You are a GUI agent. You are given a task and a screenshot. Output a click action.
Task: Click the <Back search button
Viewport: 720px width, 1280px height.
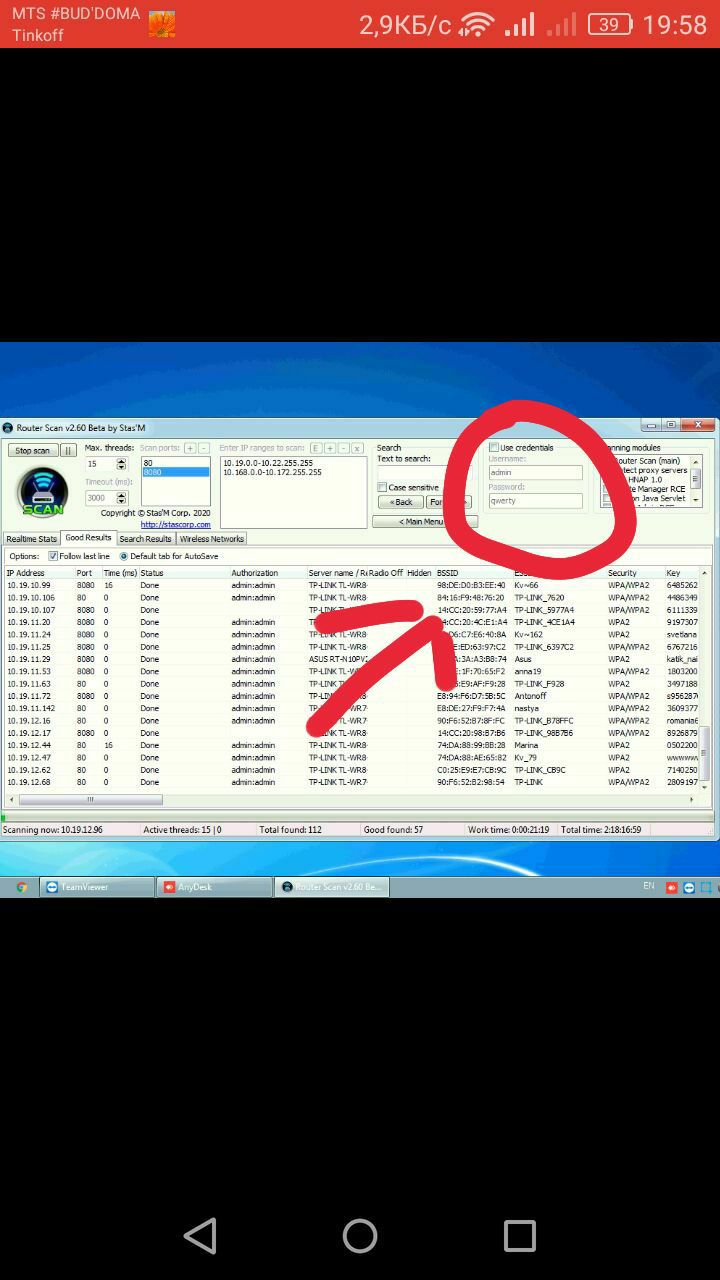pyautogui.click(x=401, y=502)
